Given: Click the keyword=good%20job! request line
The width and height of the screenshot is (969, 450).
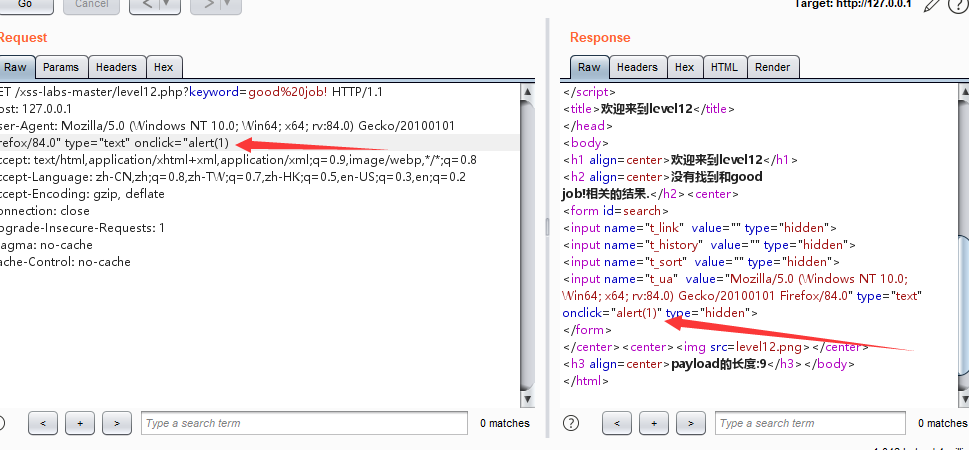Looking at the screenshot, I should pos(192,92).
